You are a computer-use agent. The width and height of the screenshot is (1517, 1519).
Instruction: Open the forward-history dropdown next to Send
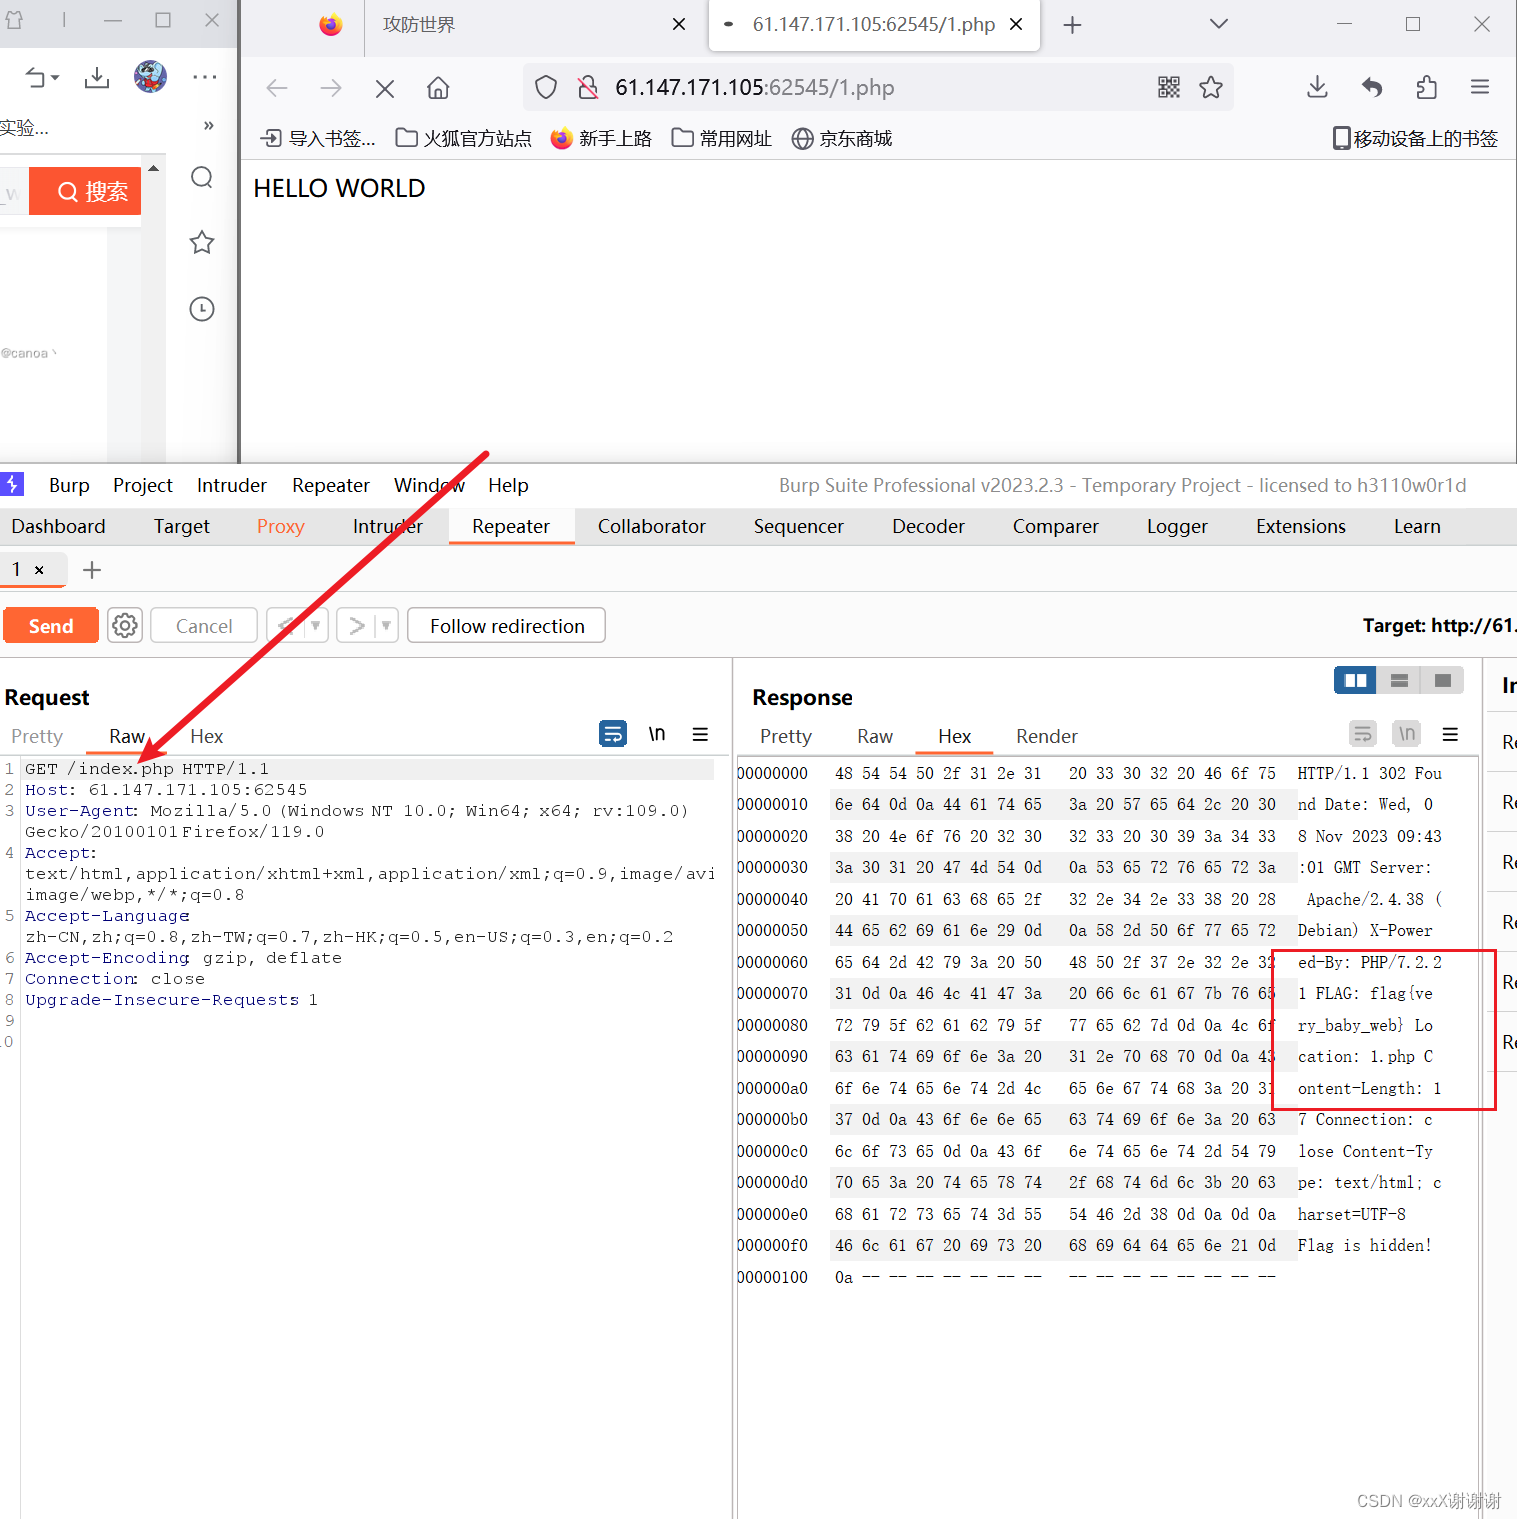pyautogui.click(x=385, y=625)
